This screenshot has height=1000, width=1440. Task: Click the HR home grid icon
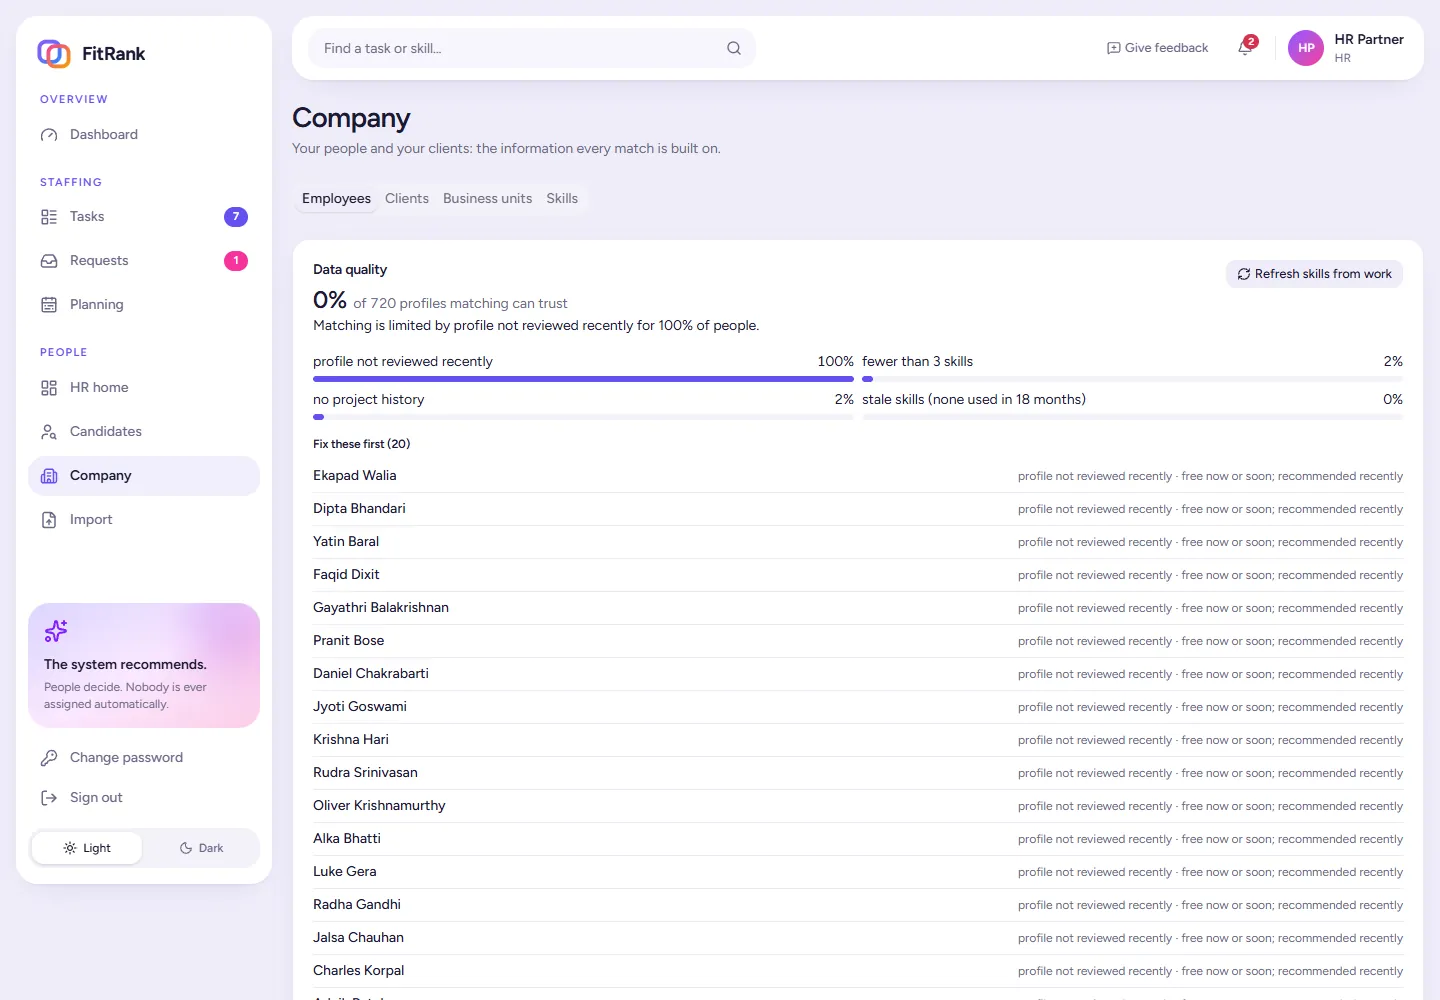[x=49, y=388]
